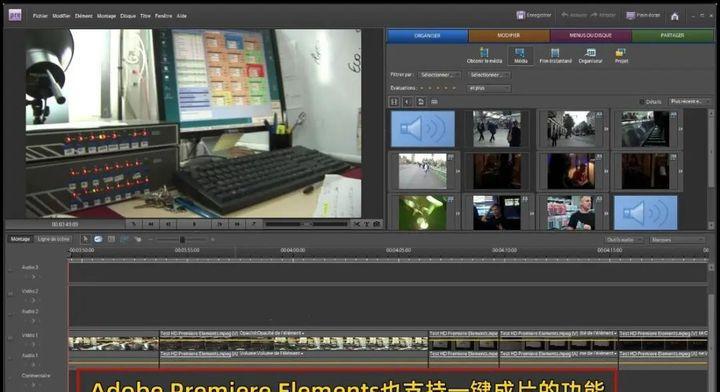
Task: Expand the 'et plus' rating dropdown
Action: [x=489, y=88]
